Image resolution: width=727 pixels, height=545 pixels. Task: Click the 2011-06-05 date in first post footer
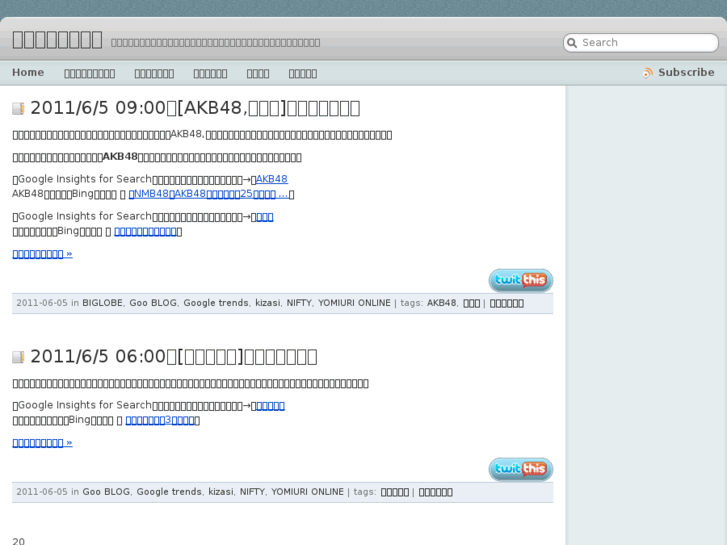(42, 303)
